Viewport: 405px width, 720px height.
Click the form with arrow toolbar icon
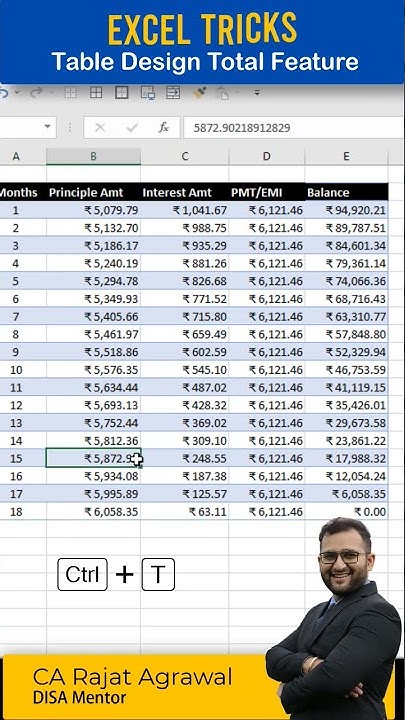coord(173,93)
